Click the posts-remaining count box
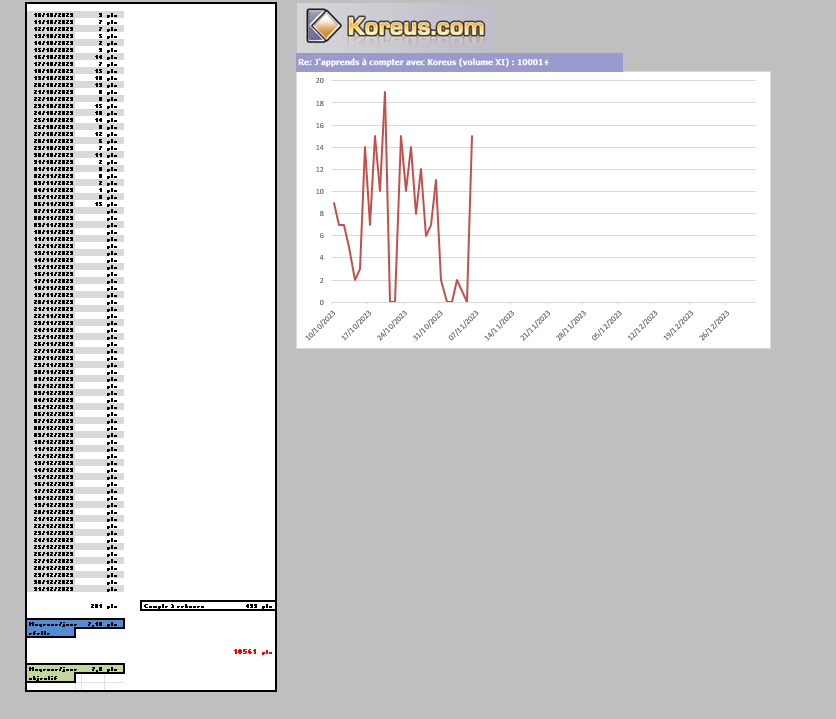836x719 pixels. (x=208, y=606)
